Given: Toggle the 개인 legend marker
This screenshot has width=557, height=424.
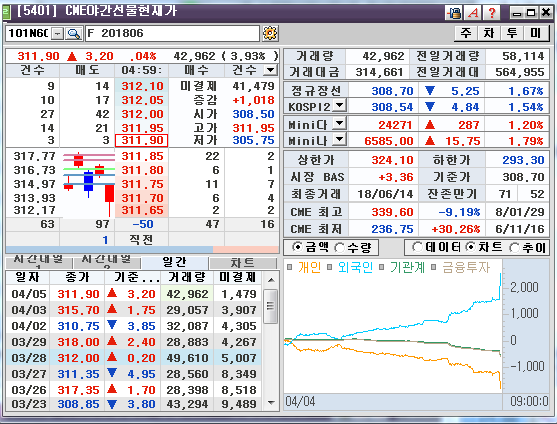Looking at the screenshot, I should (289, 267).
